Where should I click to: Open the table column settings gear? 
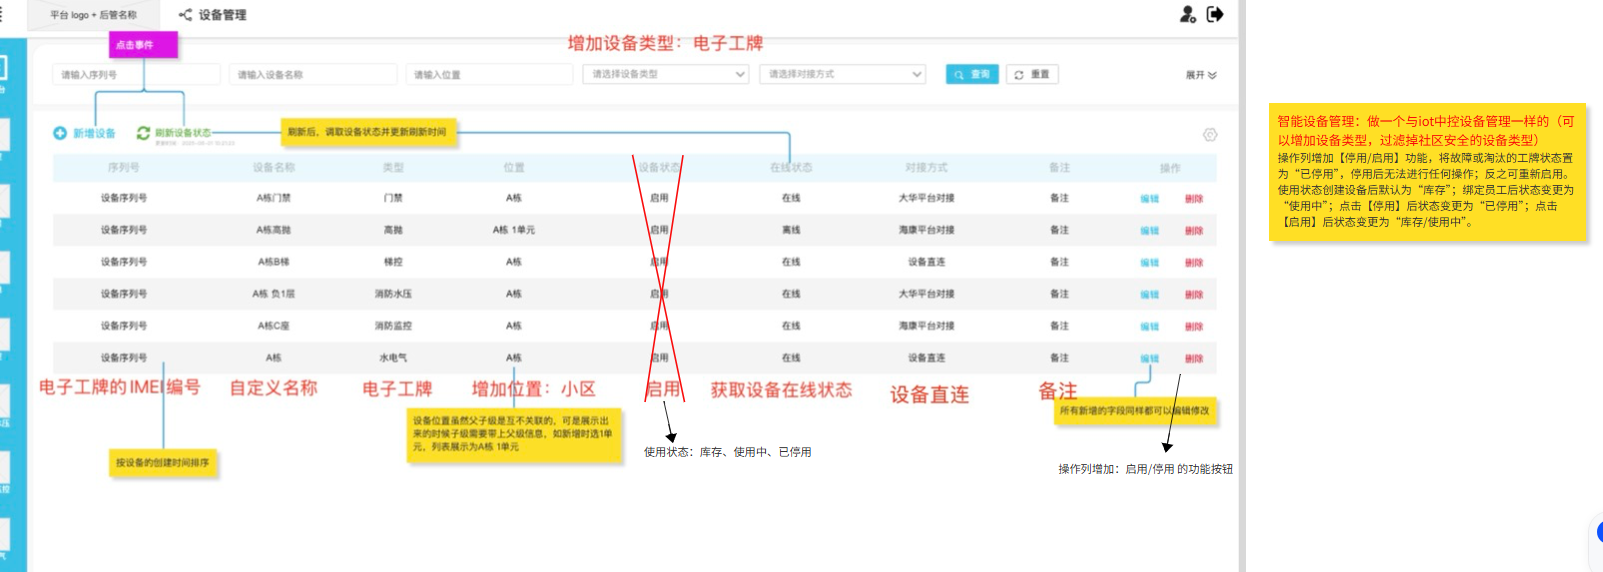tap(1210, 135)
